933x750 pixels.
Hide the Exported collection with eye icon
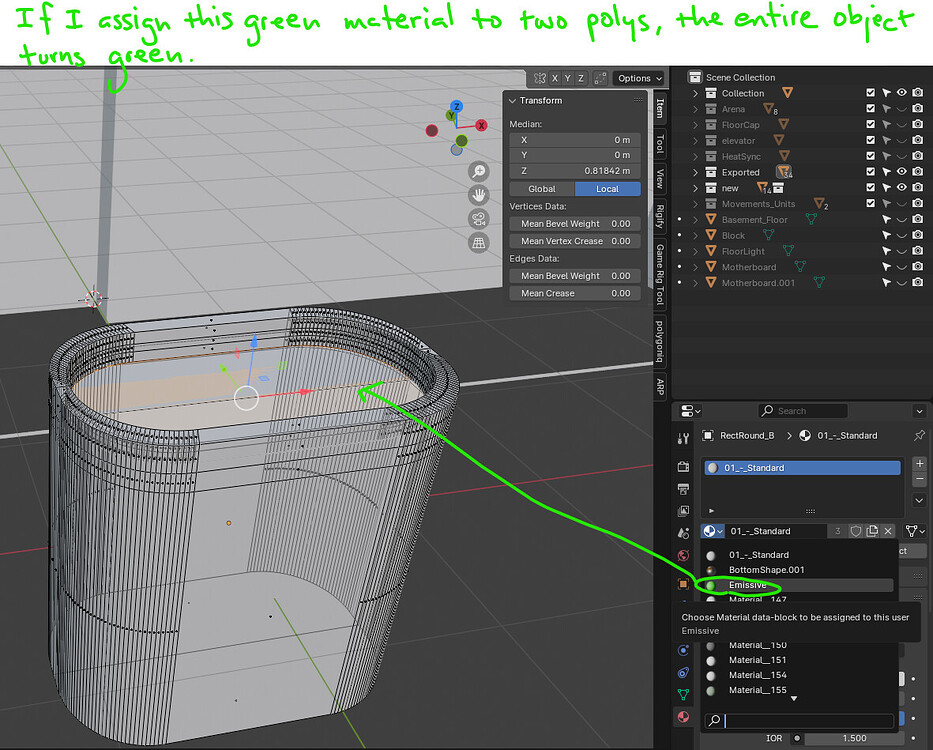pyautogui.click(x=902, y=171)
